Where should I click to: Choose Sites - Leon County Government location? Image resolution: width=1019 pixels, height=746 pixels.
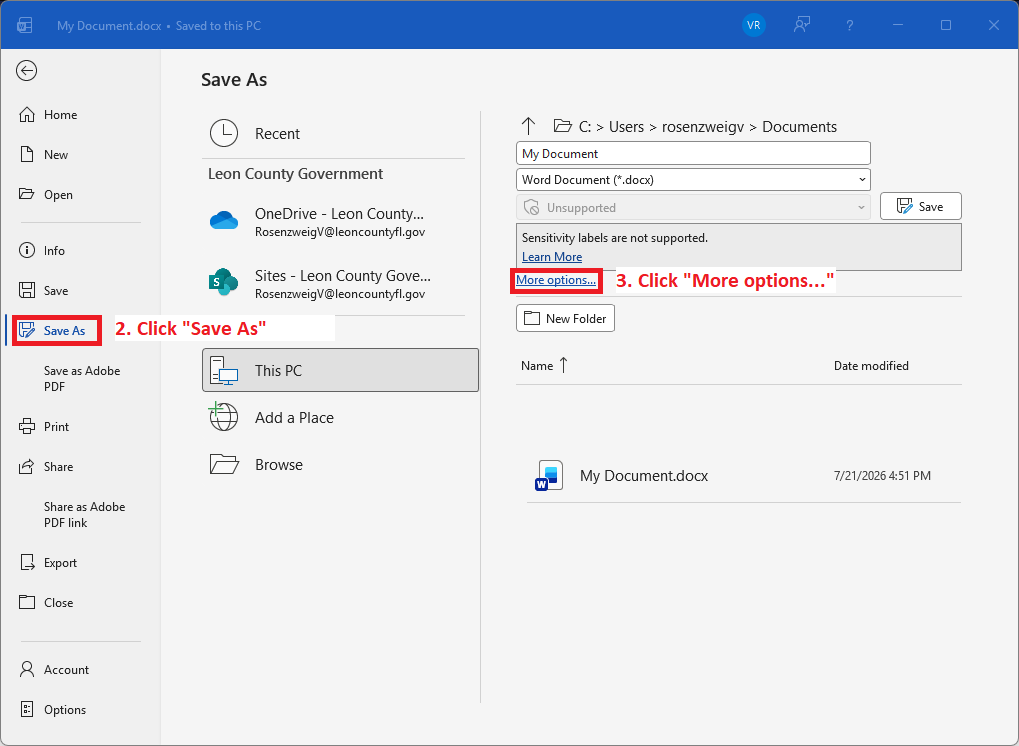point(333,283)
